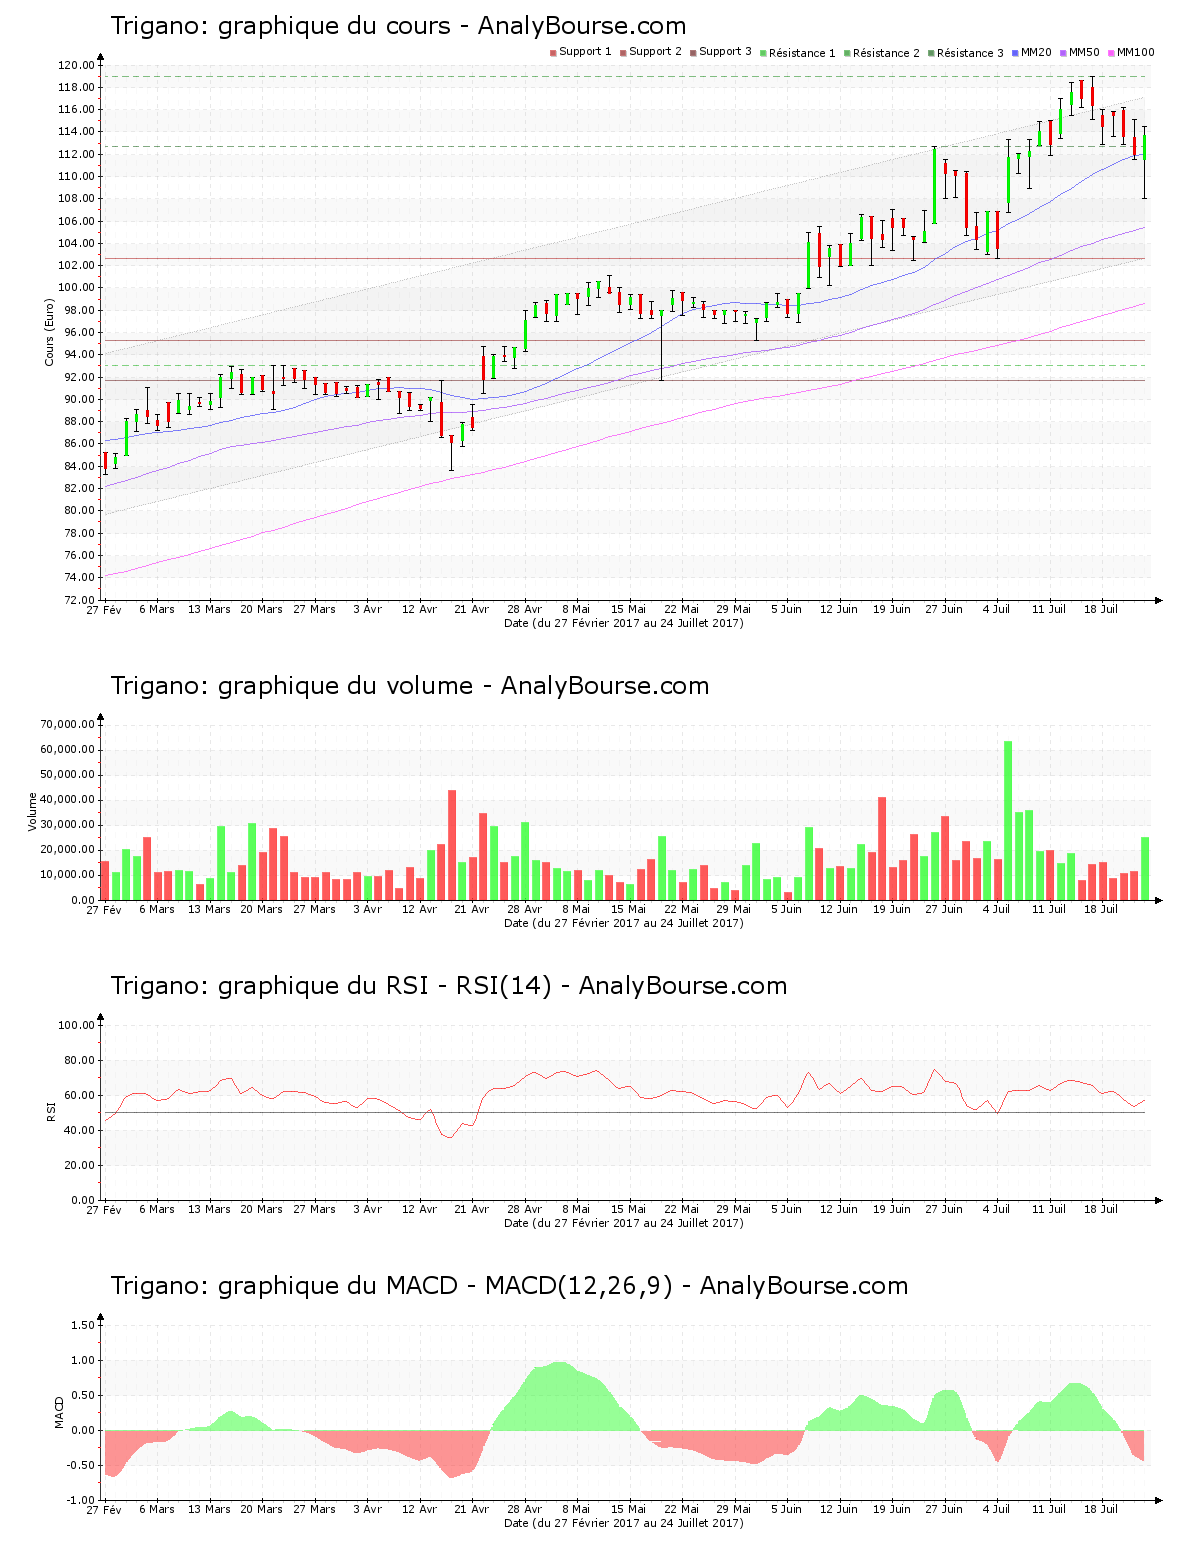
Task: Click the '86.00' value on price axis
Action: point(80,444)
